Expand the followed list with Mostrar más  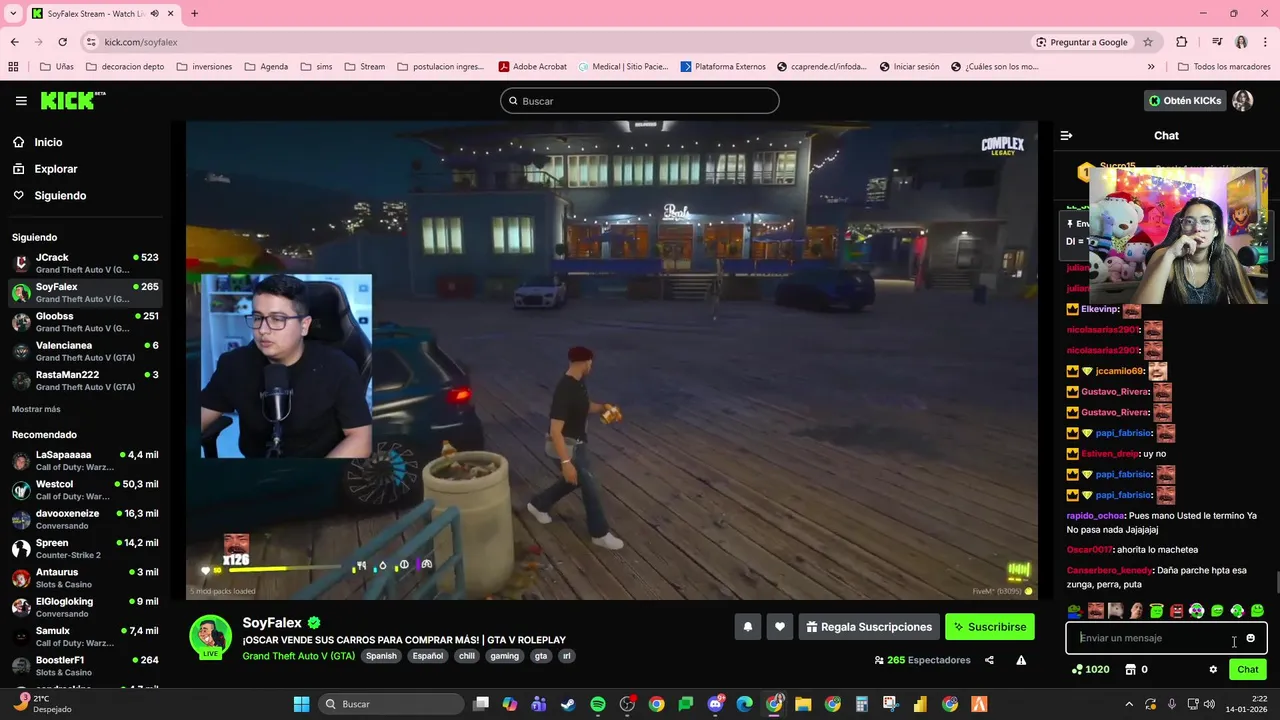(x=36, y=409)
